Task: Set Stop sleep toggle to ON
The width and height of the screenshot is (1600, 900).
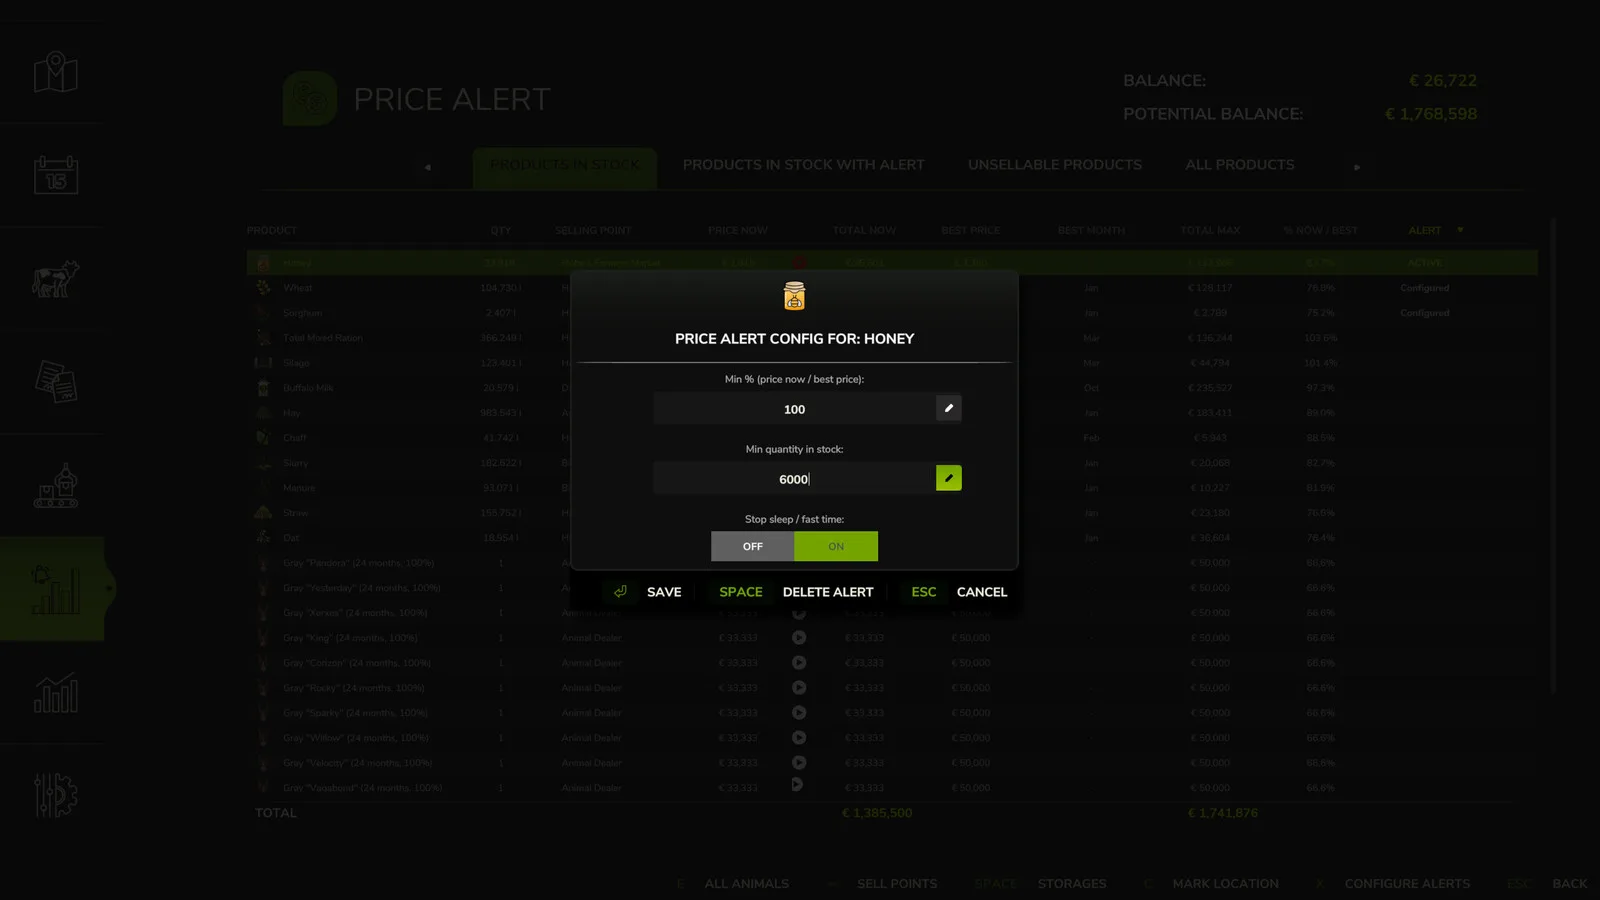Action: (836, 546)
